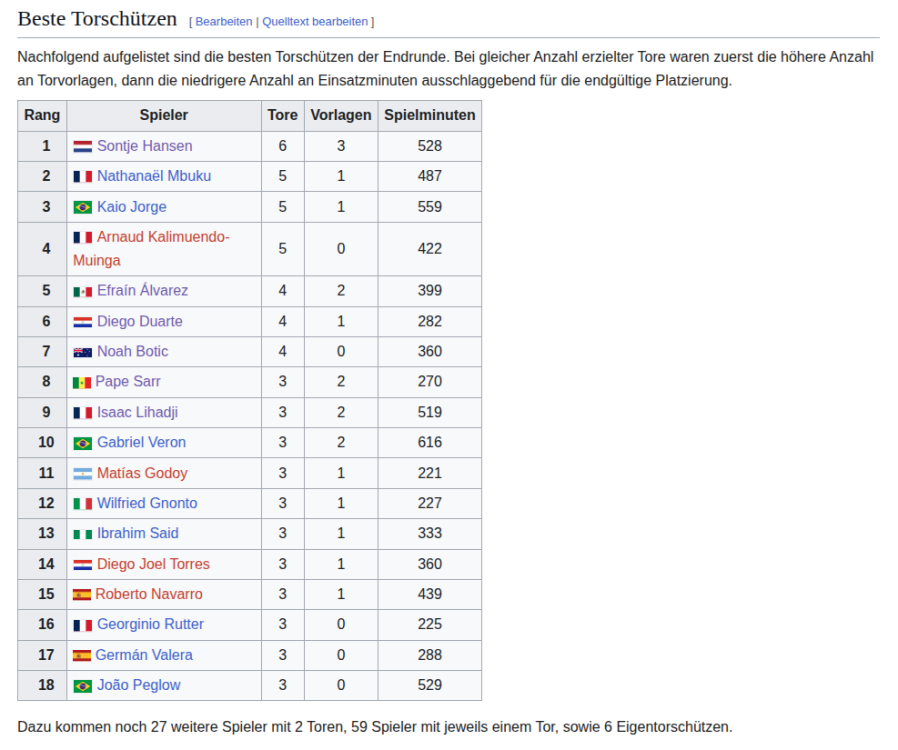The width and height of the screenshot is (898, 750).
Task: Click the Argentine flag beside Matías Godoy
Action: click(82, 473)
